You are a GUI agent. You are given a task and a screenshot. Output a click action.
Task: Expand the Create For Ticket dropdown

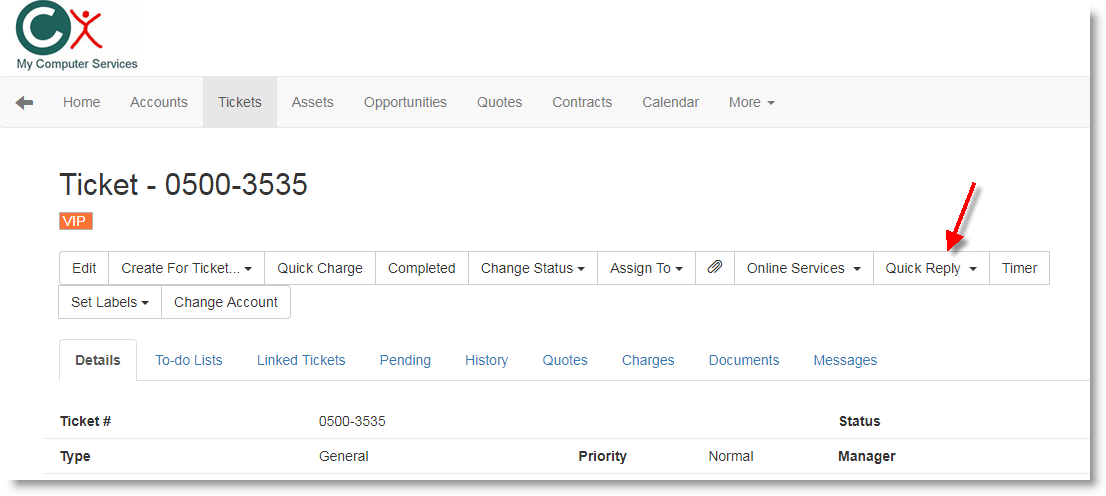[x=186, y=268]
